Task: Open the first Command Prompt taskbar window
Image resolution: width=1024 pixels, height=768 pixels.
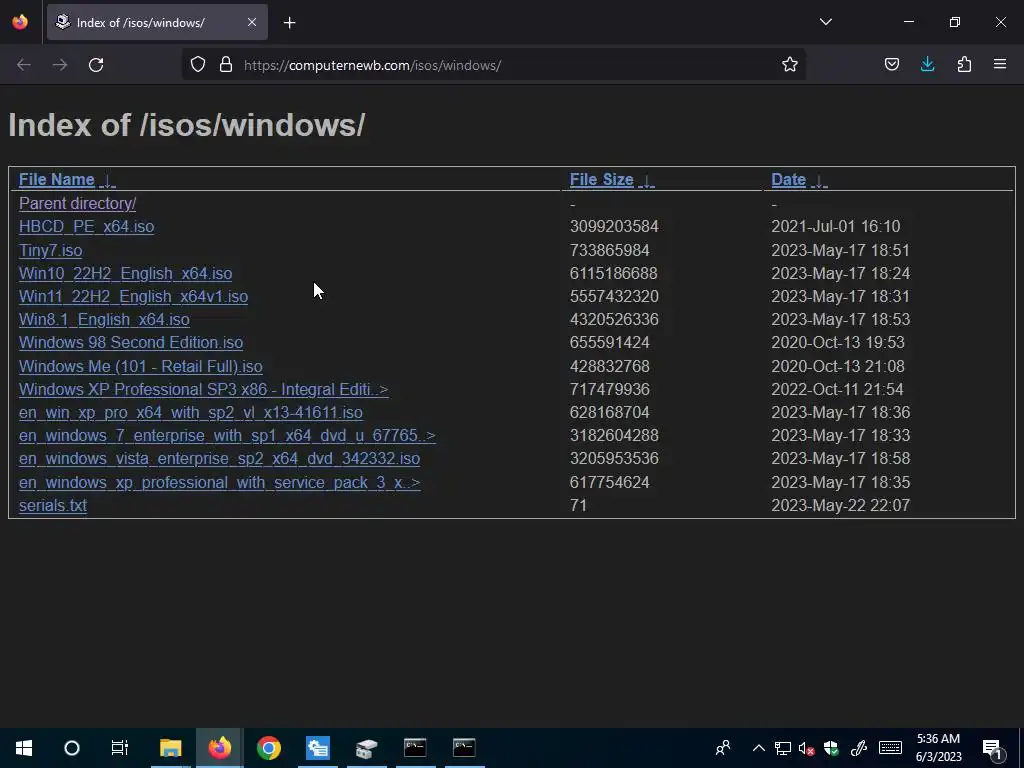Action: (x=415, y=748)
